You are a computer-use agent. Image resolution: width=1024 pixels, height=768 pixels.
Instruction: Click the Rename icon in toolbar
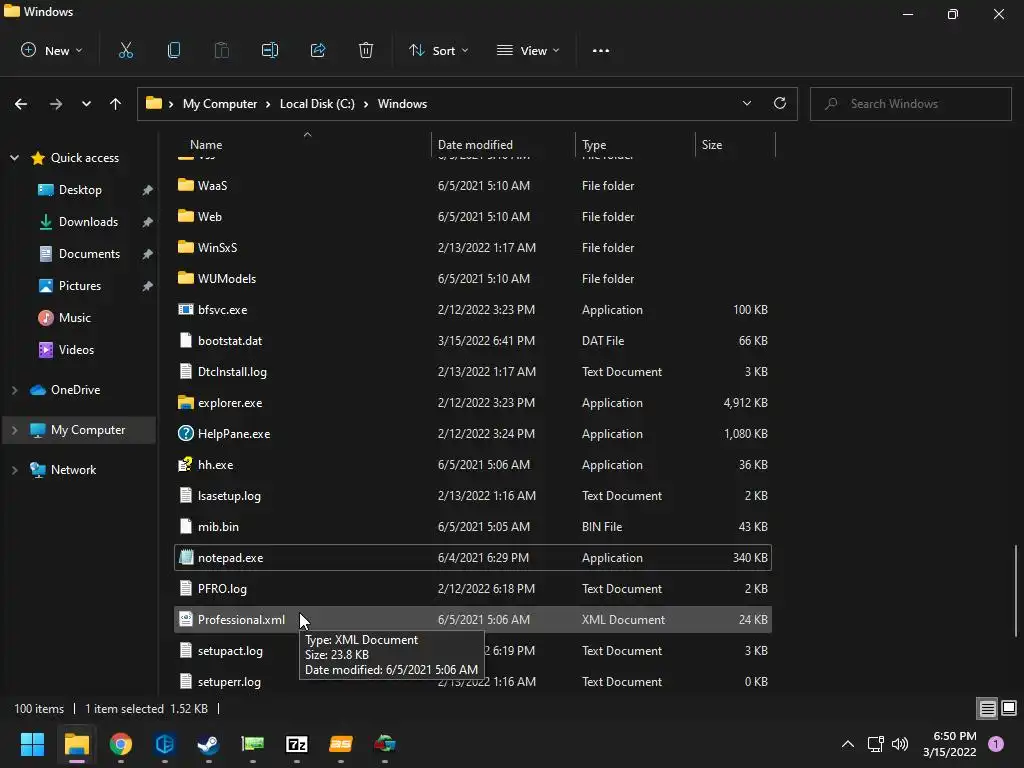tap(270, 50)
